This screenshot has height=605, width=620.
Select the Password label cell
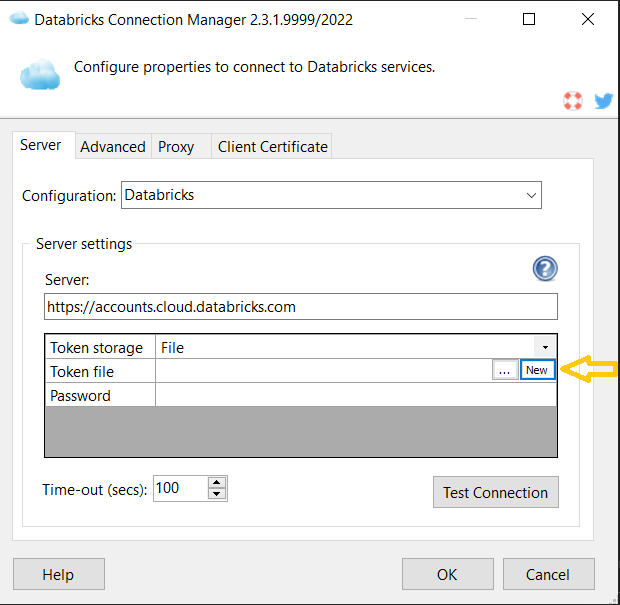click(100, 395)
